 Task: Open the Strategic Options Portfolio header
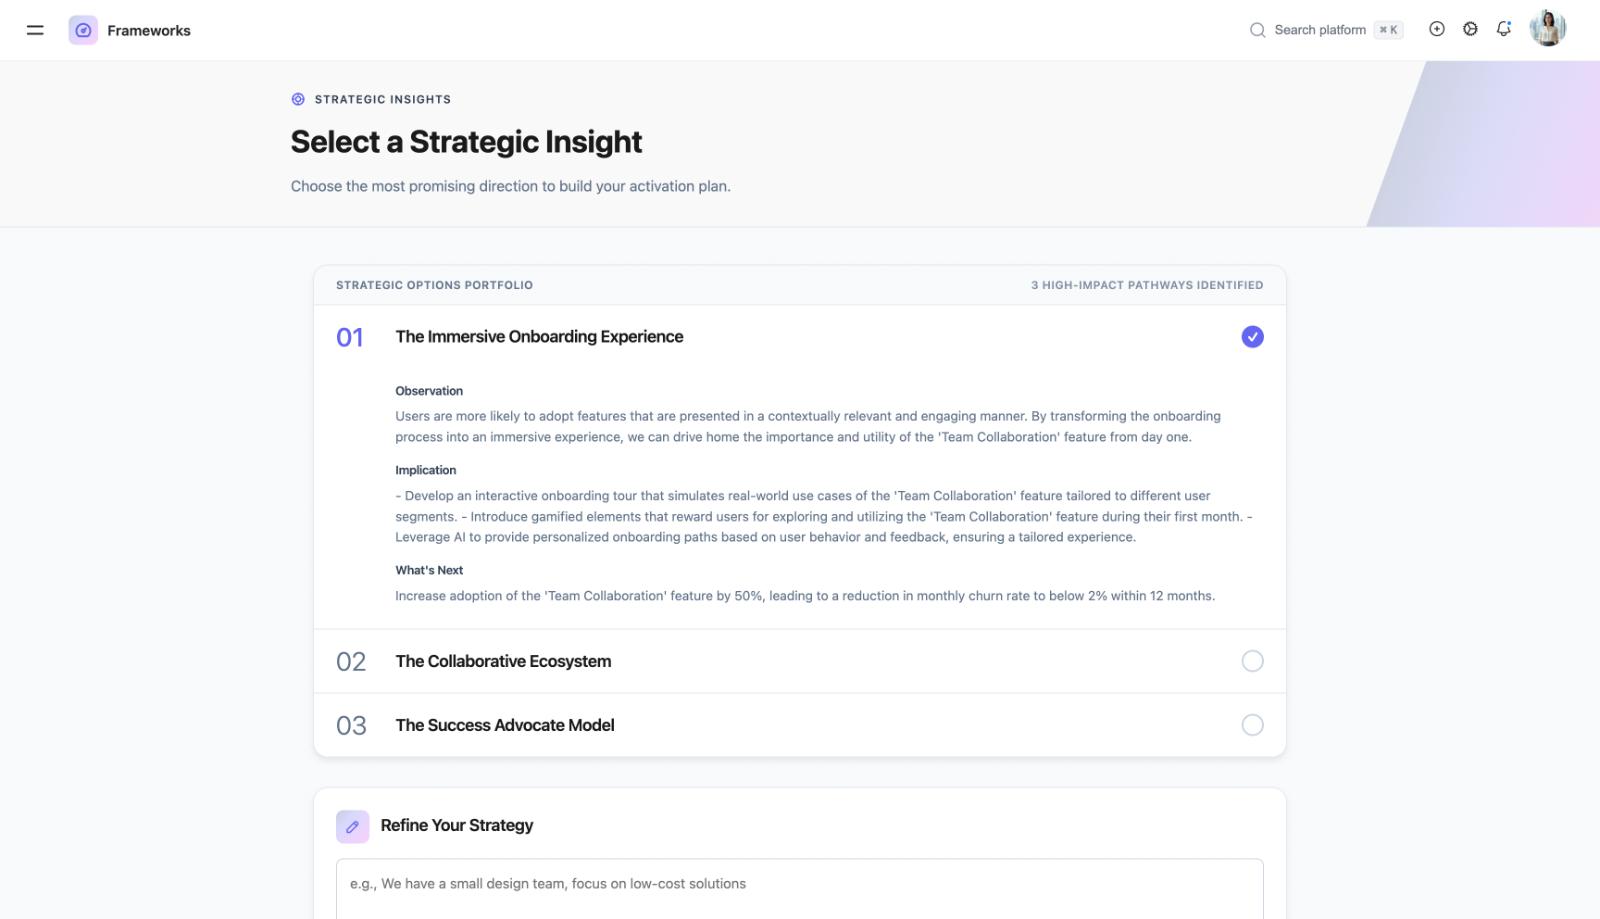pos(435,285)
